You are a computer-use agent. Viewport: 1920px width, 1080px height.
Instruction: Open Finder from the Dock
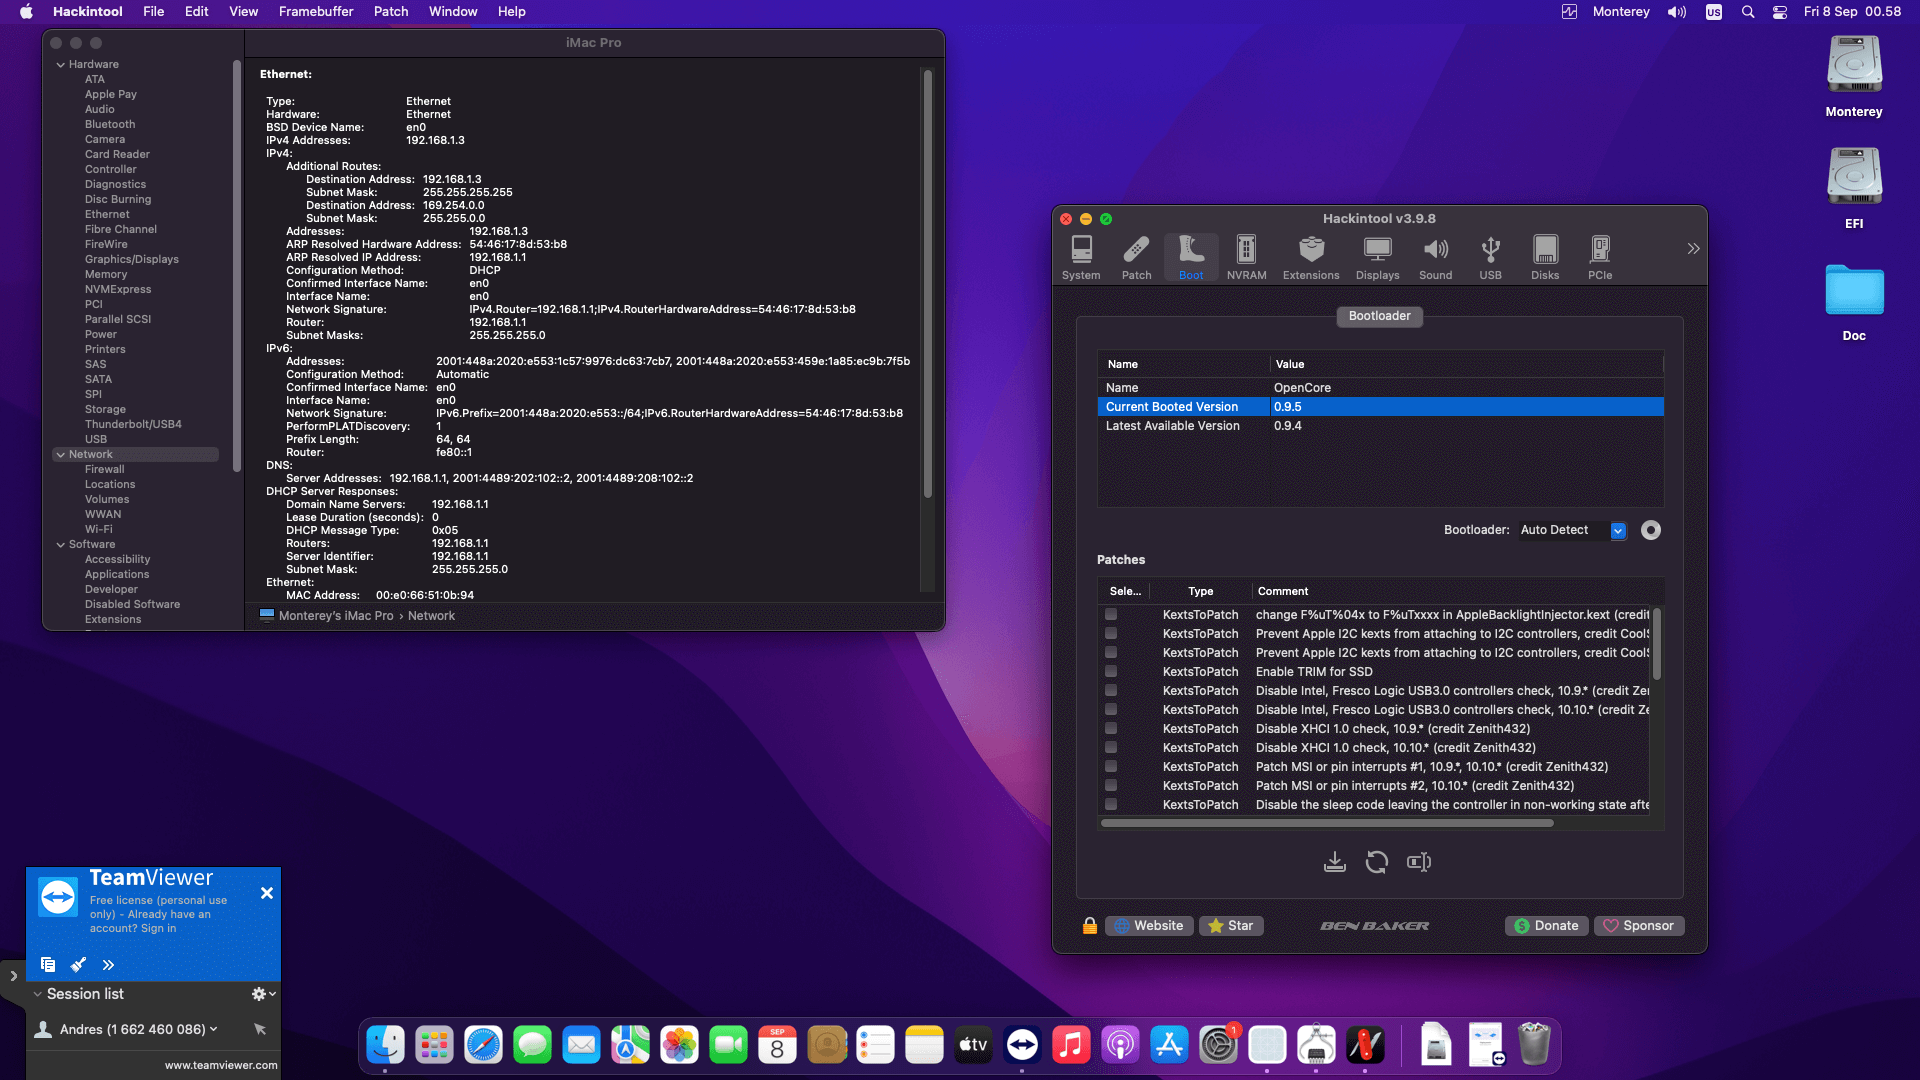(x=385, y=1045)
